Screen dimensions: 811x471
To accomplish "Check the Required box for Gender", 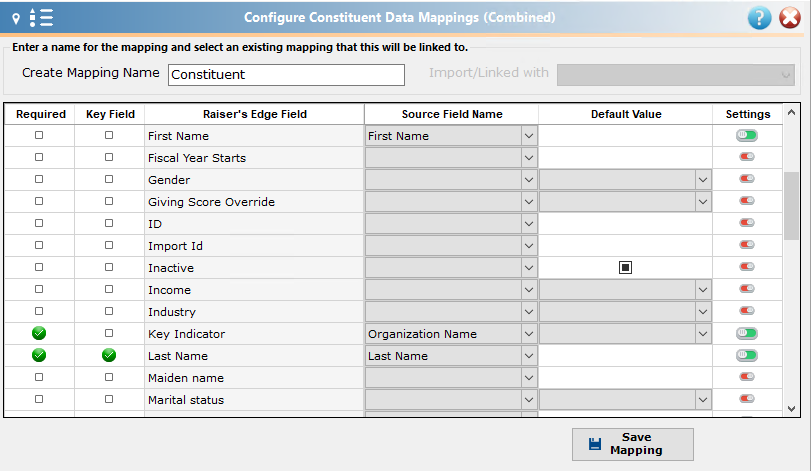I will tap(39, 179).
